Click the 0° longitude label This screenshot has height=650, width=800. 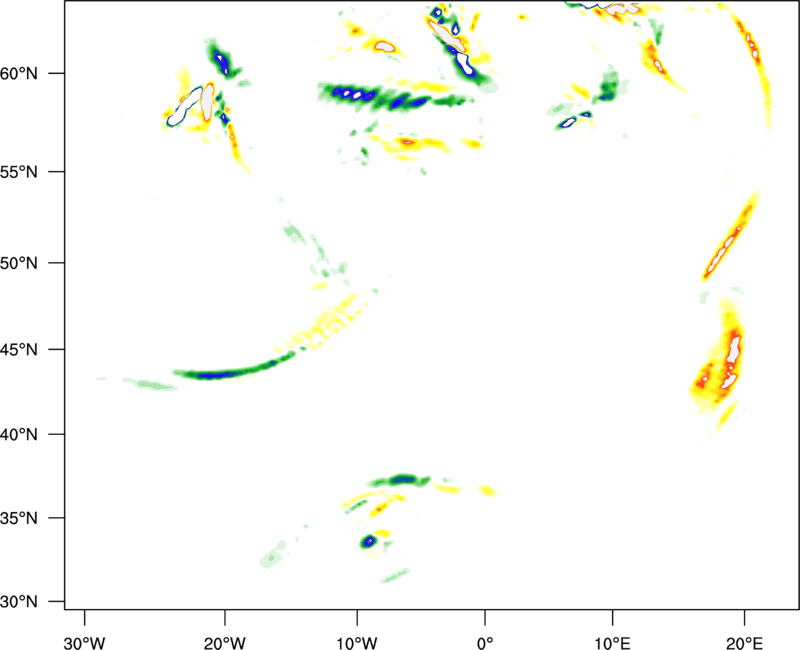(485, 643)
